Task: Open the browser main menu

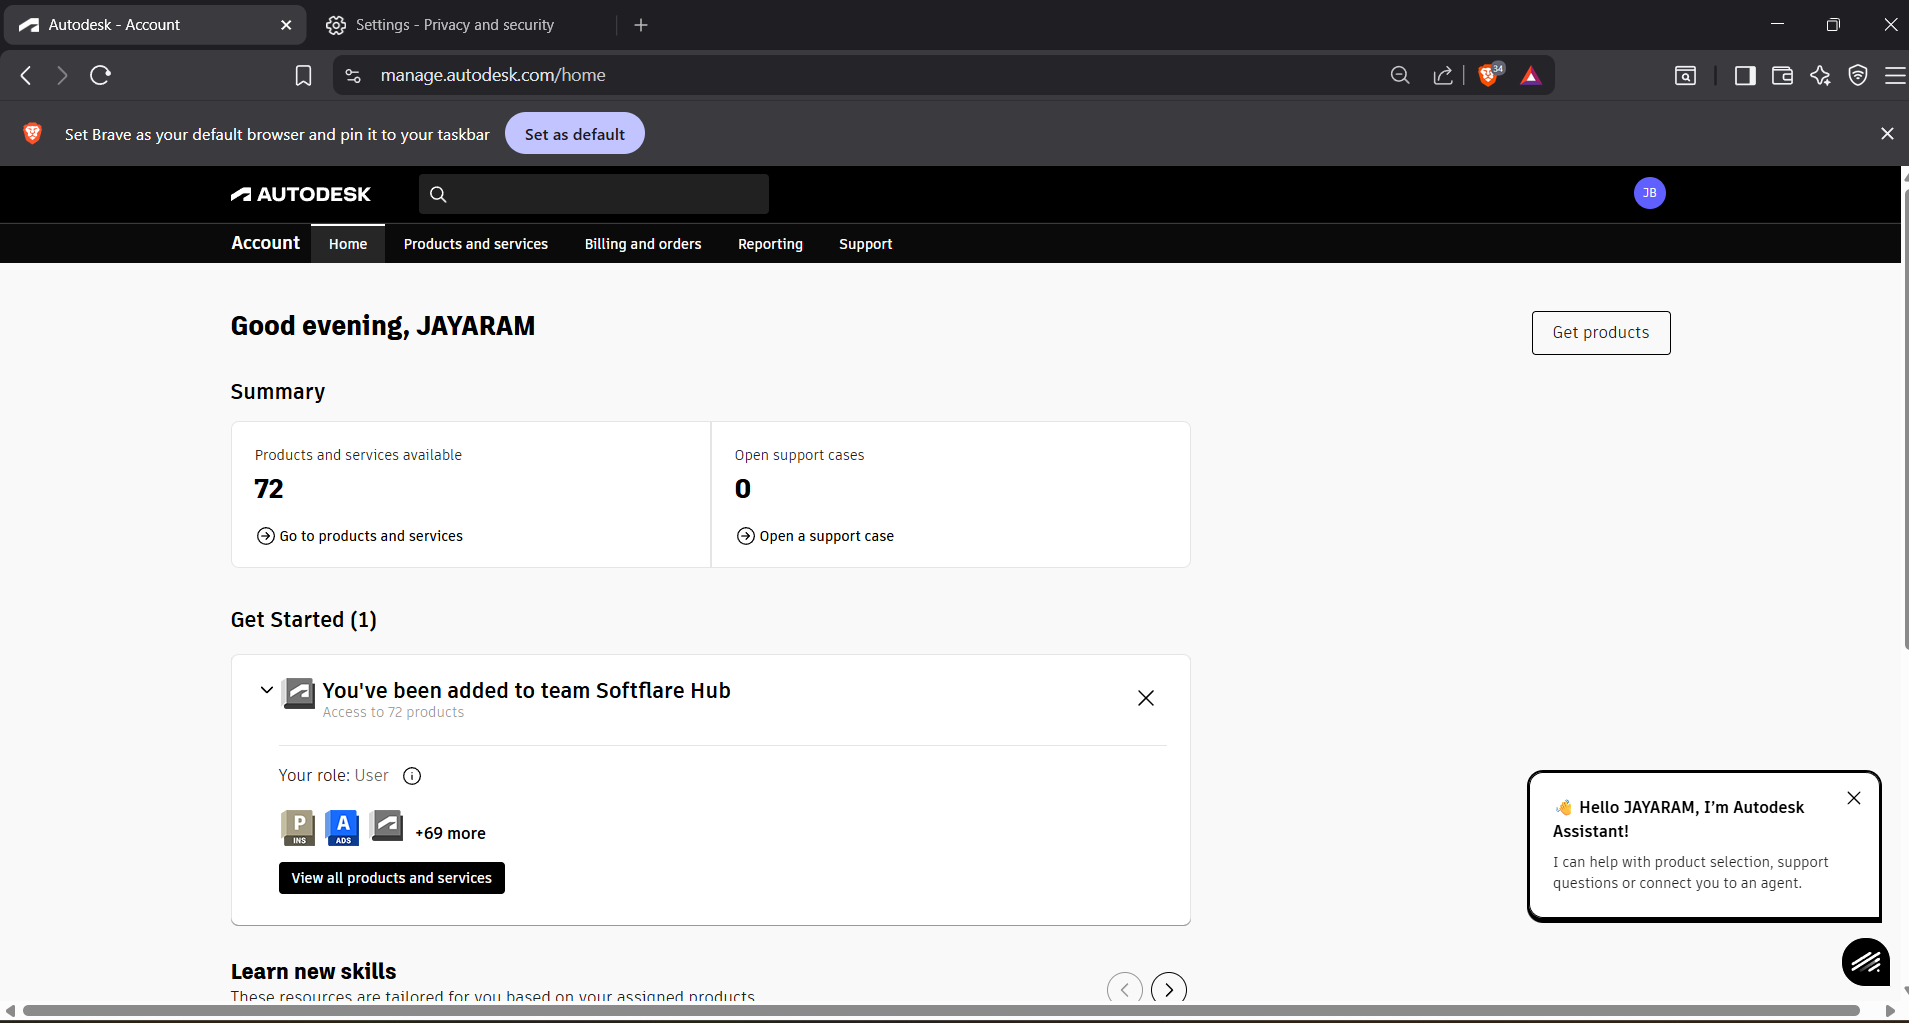Action: point(1895,75)
